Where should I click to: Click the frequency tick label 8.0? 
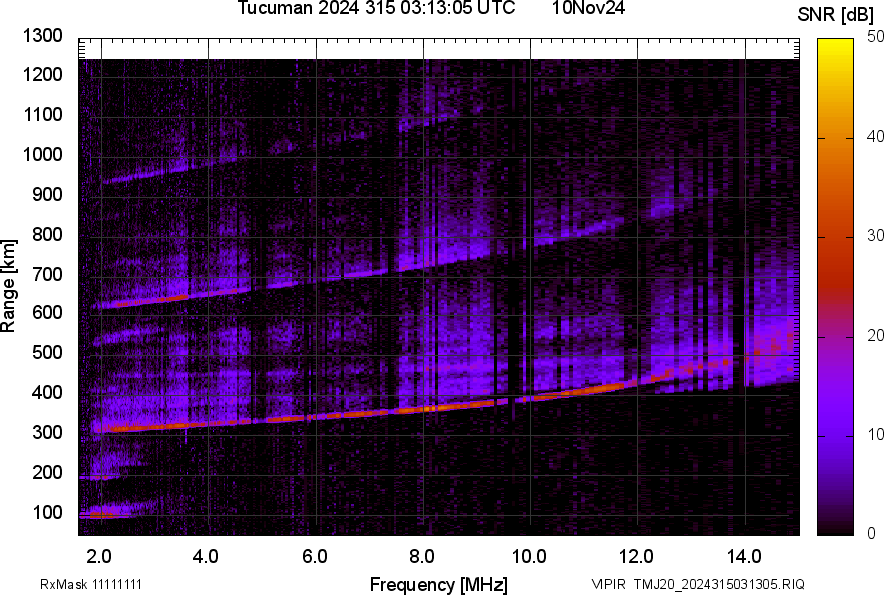[422, 557]
